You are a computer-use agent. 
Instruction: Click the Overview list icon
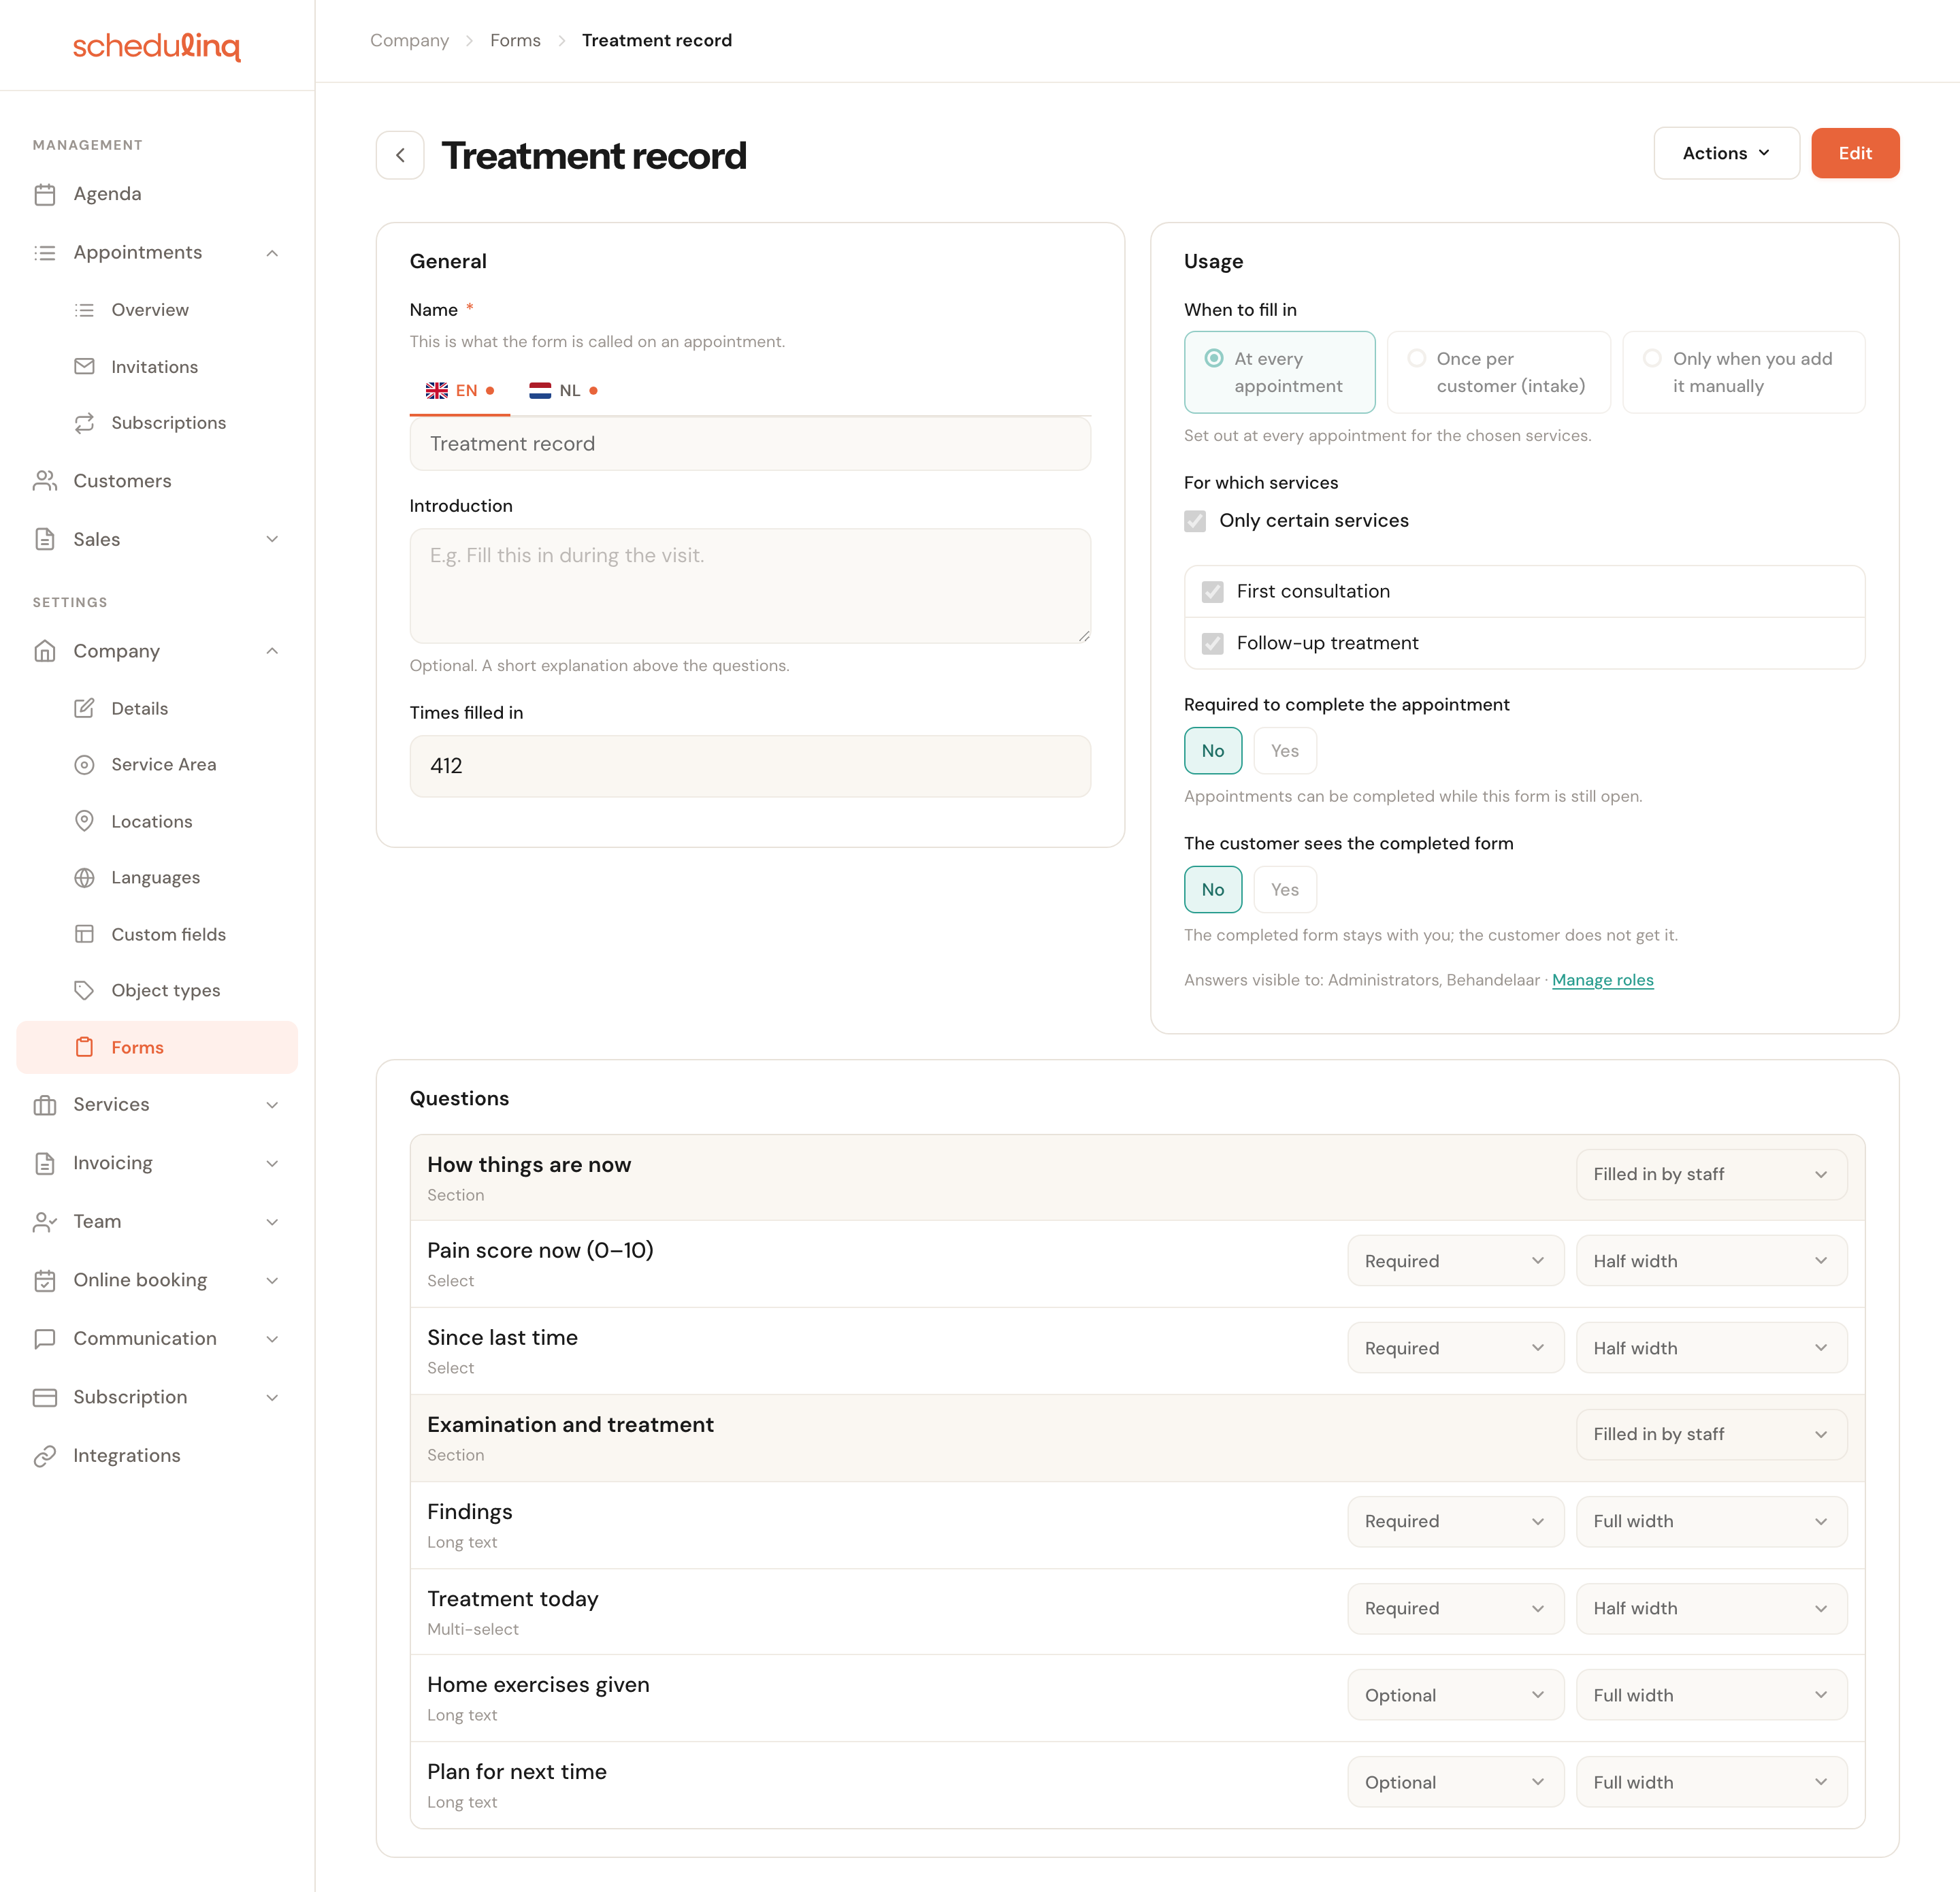pyautogui.click(x=85, y=310)
